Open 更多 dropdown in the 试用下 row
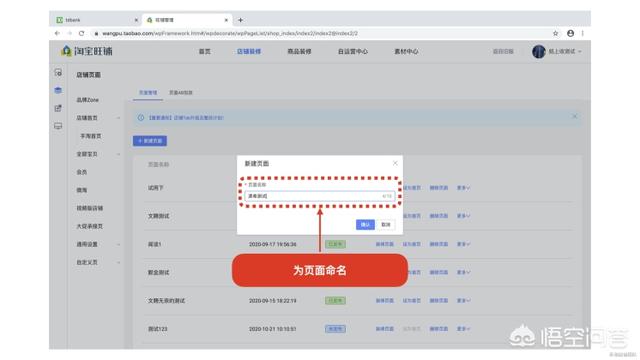 tap(463, 188)
